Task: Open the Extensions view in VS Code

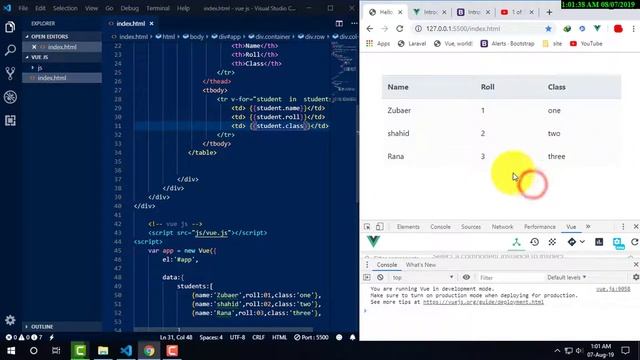Action: (10, 120)
